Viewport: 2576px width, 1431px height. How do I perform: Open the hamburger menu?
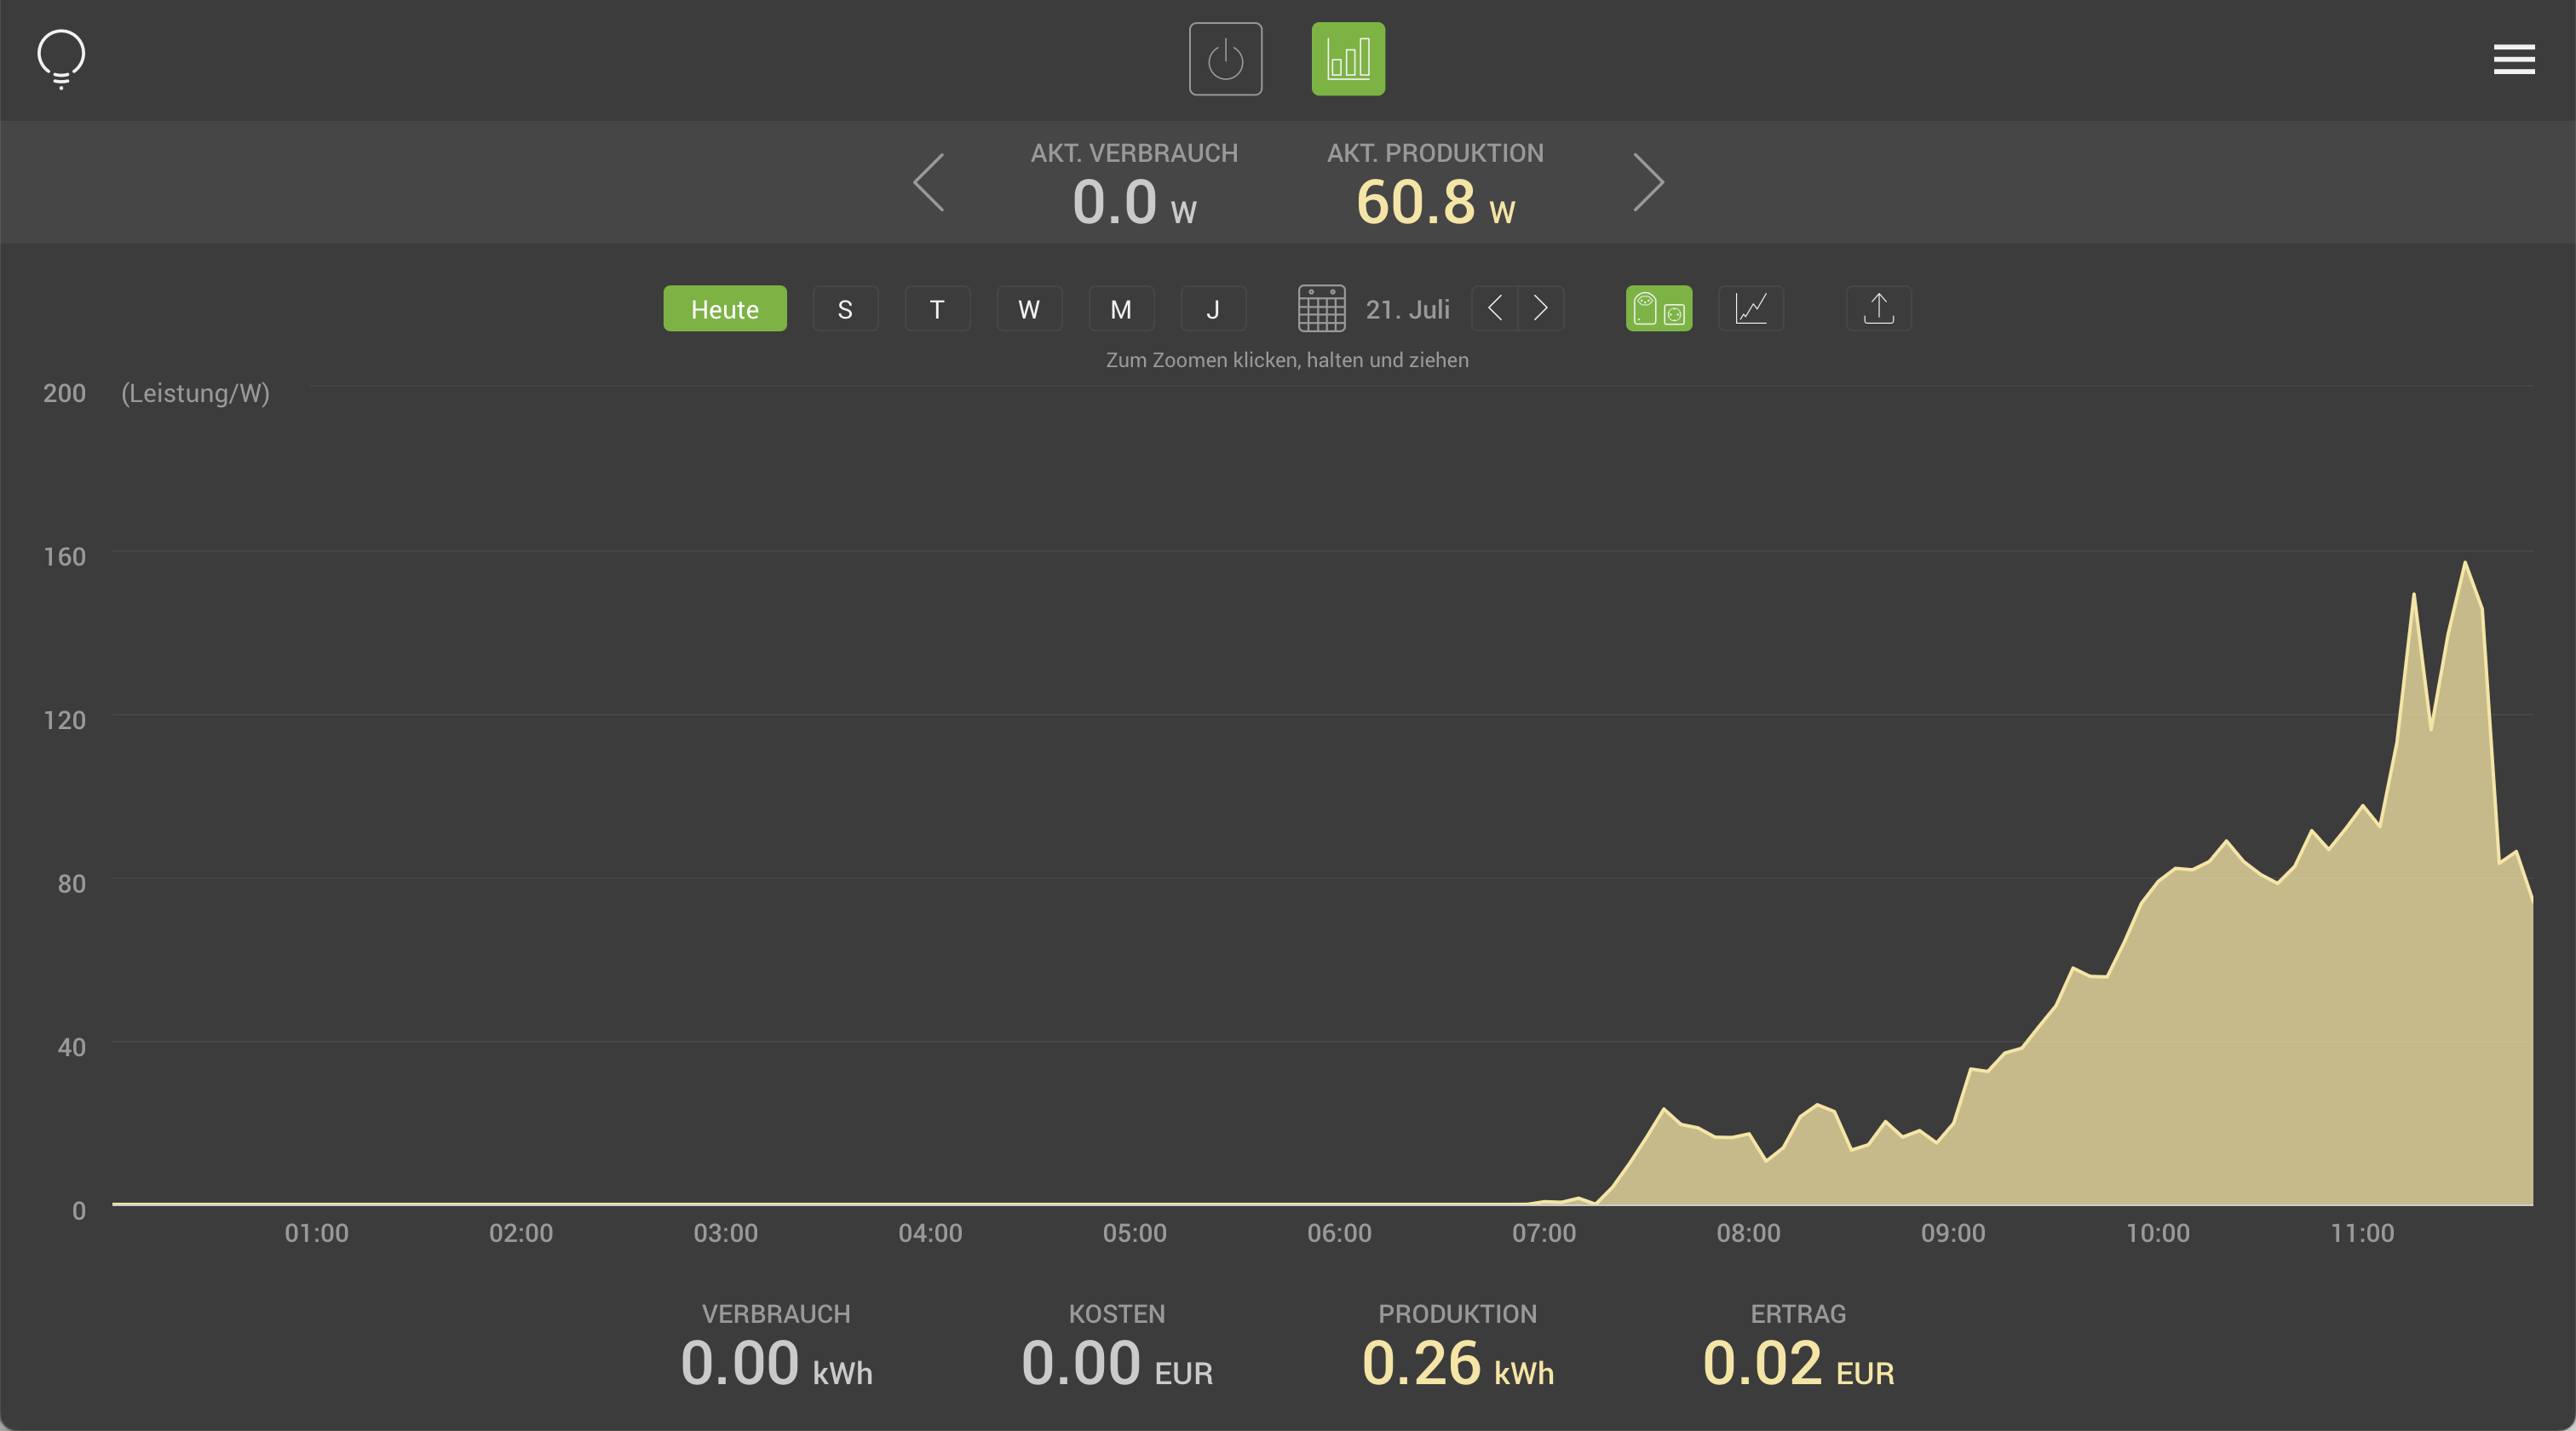point(2513,59)
